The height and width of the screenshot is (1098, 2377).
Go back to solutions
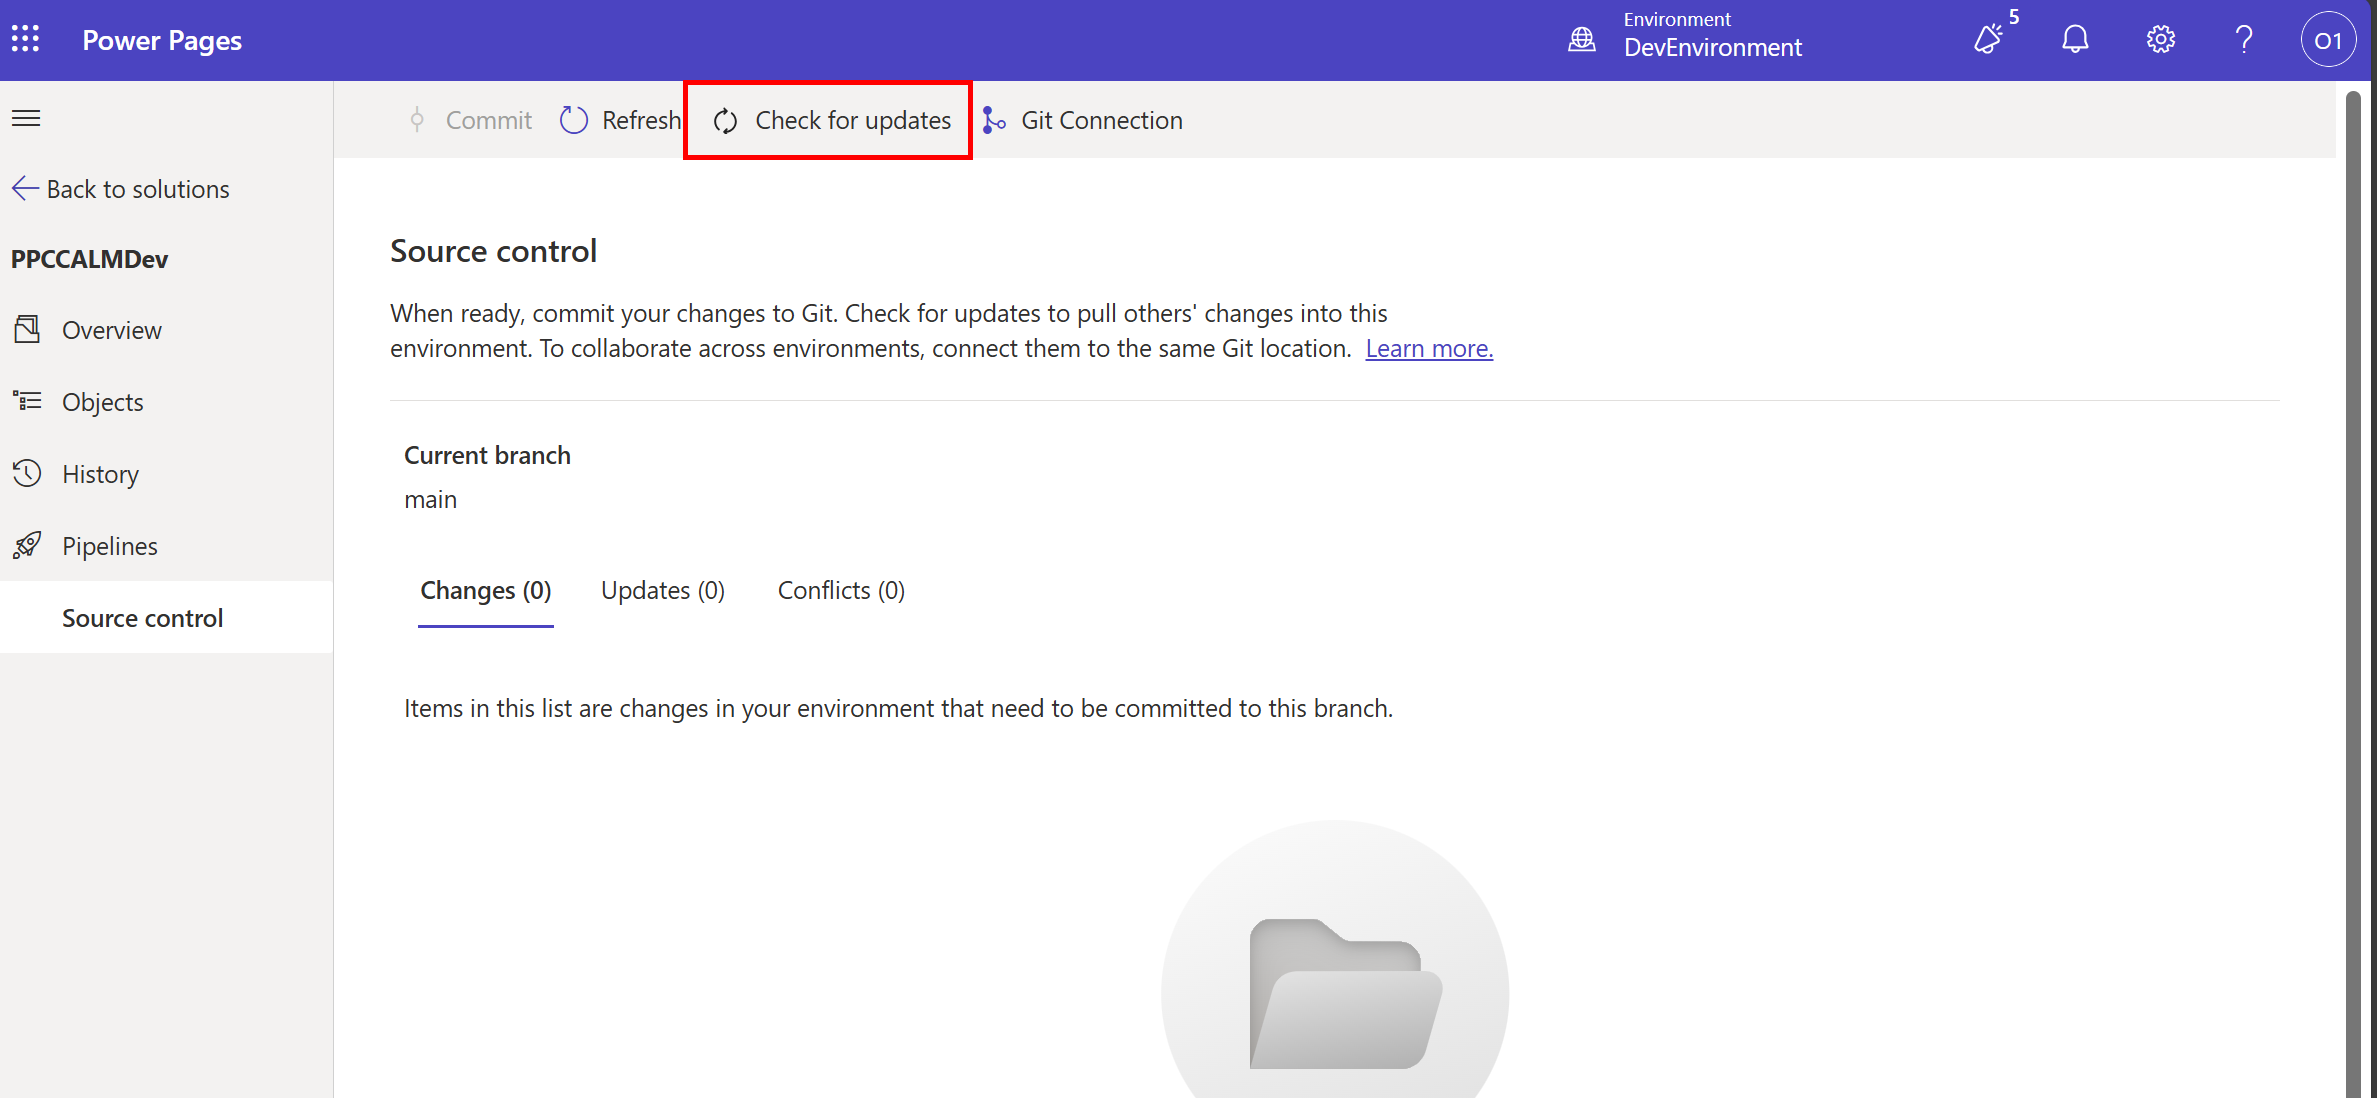click(x=121, y=189)
